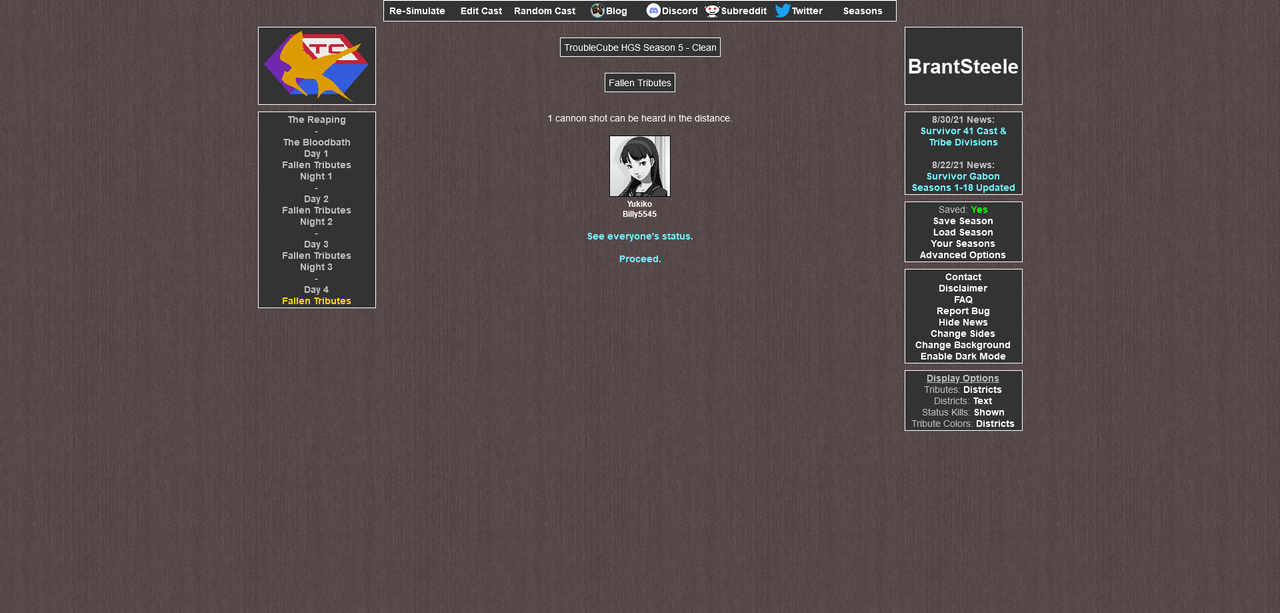Click the TroubleCube season logo image
The height and width of the screenshot is (613, 1280).
[317, 66]
